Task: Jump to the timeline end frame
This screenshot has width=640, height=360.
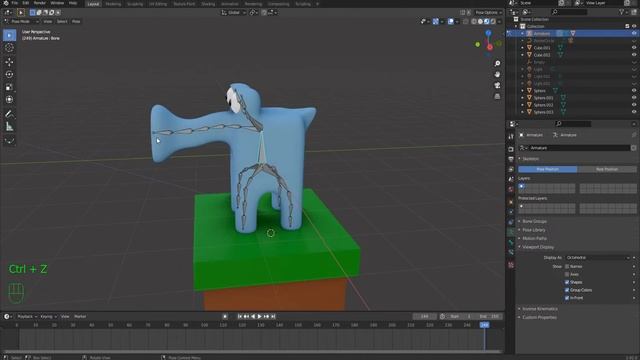Action: [x=273, y=316]
